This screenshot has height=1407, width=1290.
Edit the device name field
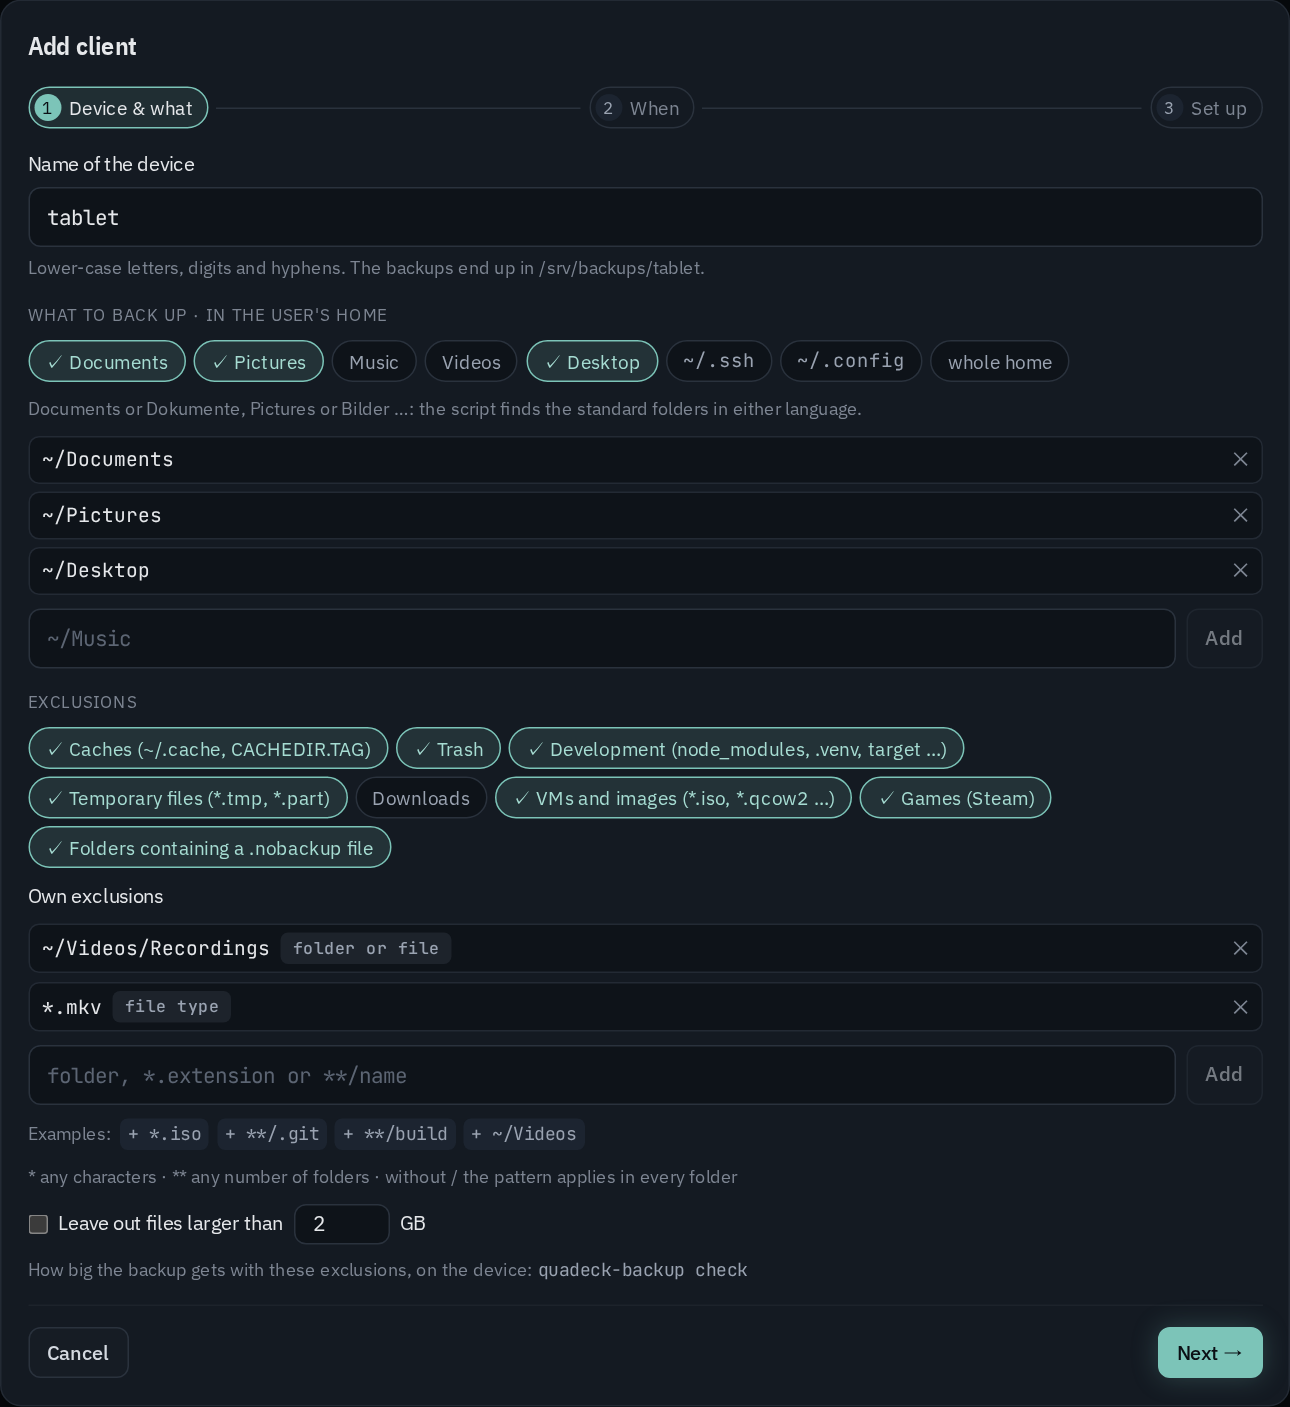pos(645,217)
